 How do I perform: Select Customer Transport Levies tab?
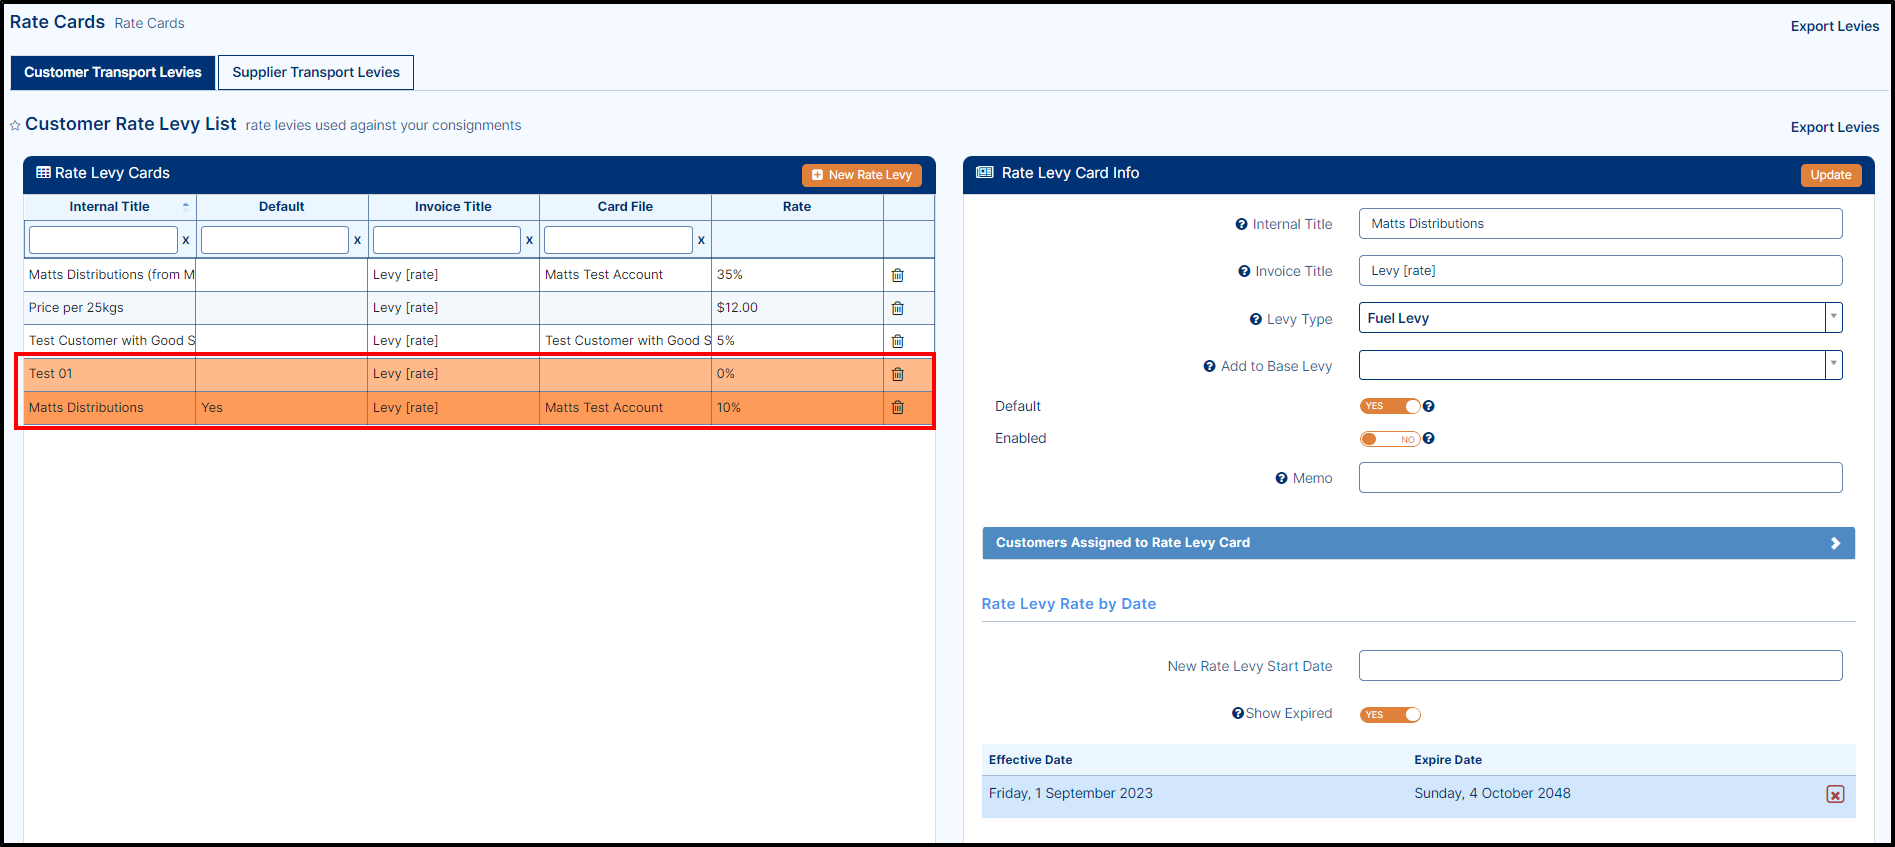click(113, 72)
